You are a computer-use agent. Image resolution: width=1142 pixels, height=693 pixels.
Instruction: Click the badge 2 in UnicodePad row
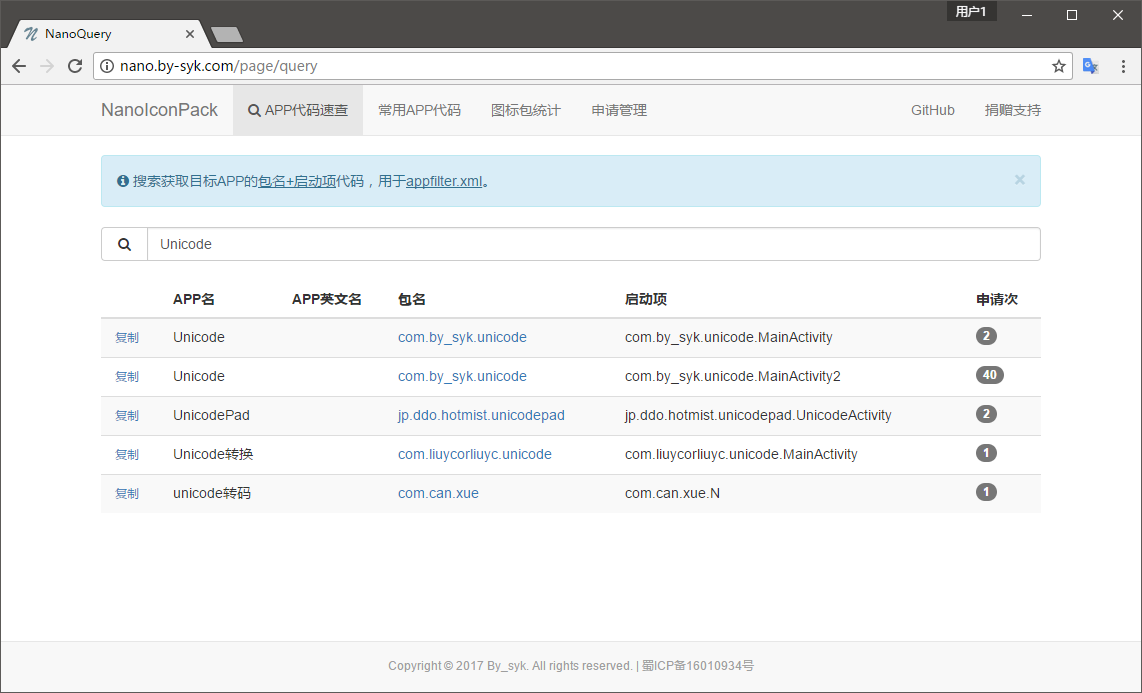[986, 414]
